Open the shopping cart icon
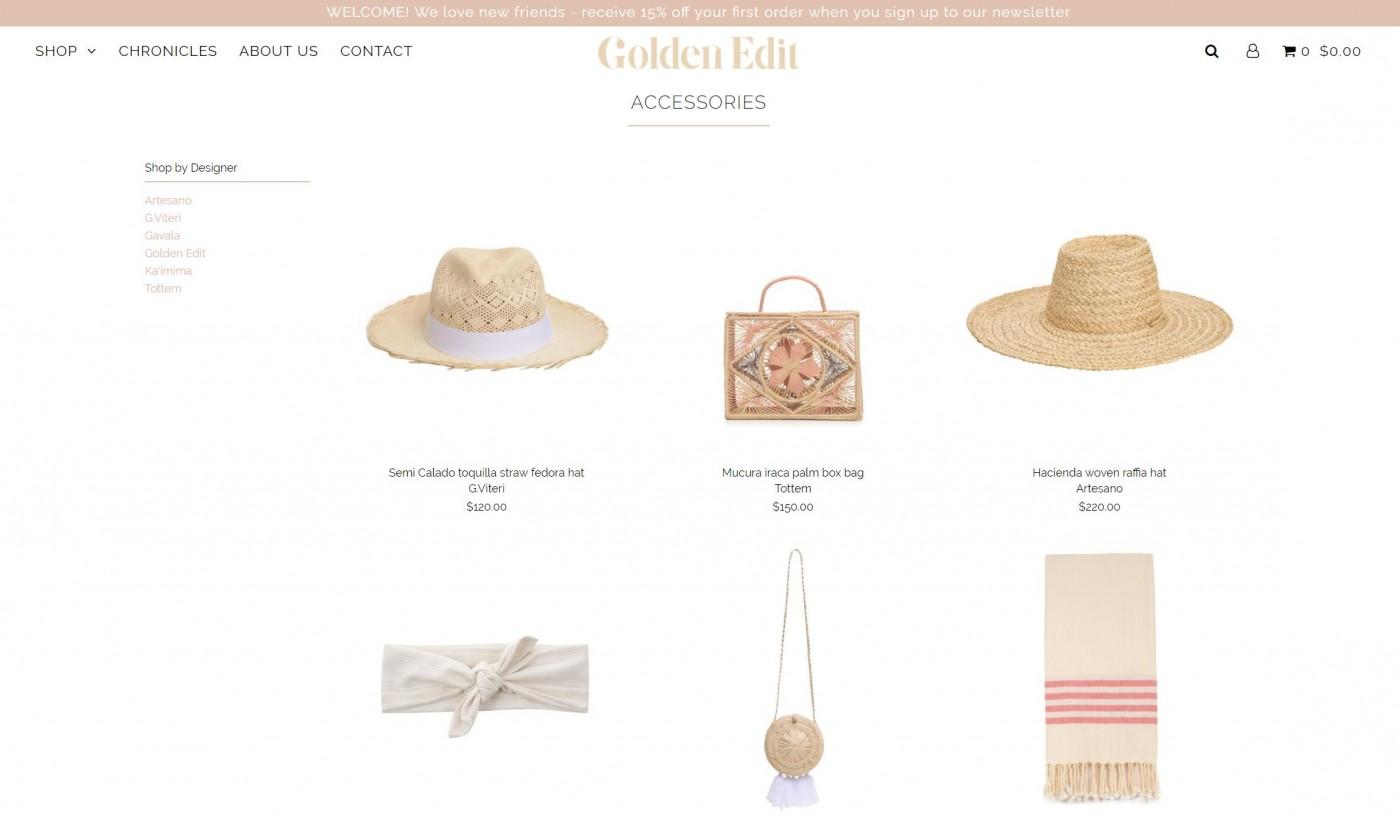The image size is (1400, 820). pos(1289,51)
